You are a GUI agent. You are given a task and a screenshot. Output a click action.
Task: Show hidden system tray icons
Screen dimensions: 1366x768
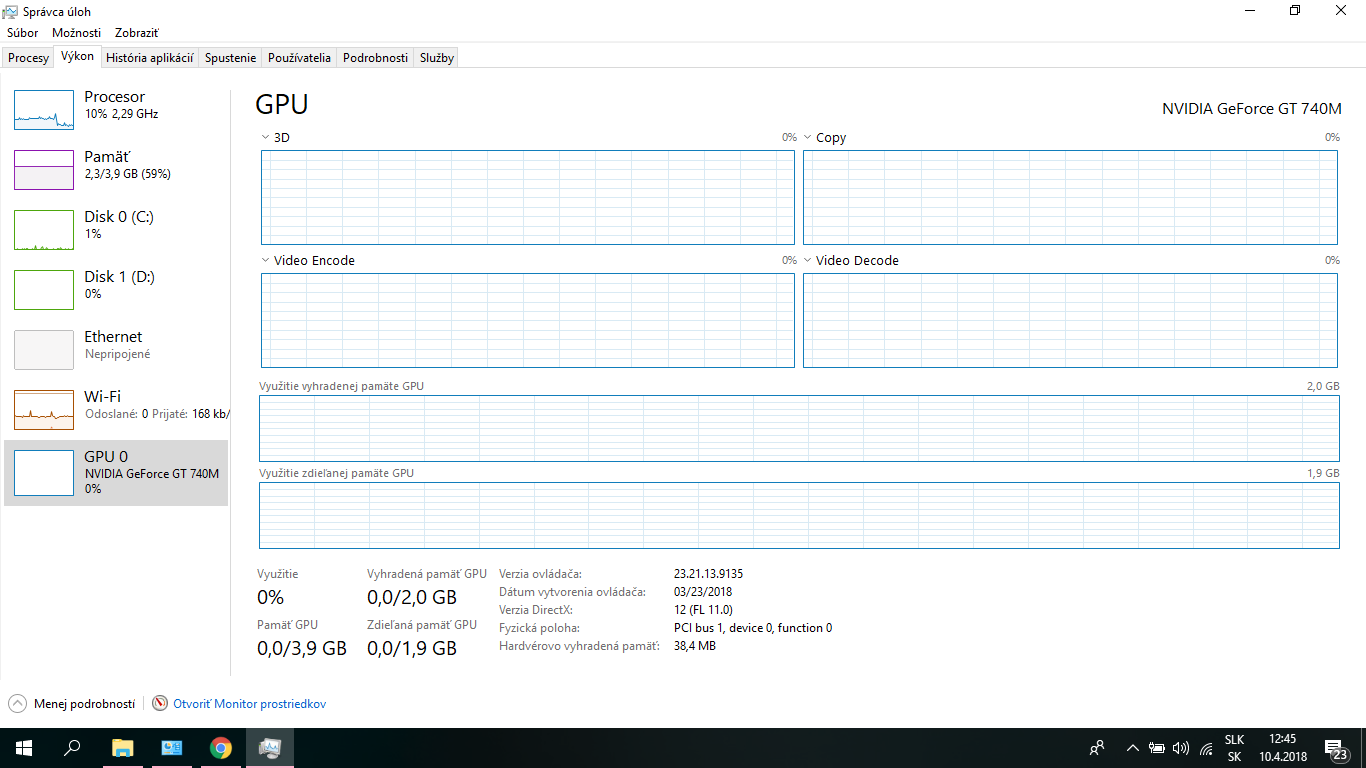pos(1132,747)
